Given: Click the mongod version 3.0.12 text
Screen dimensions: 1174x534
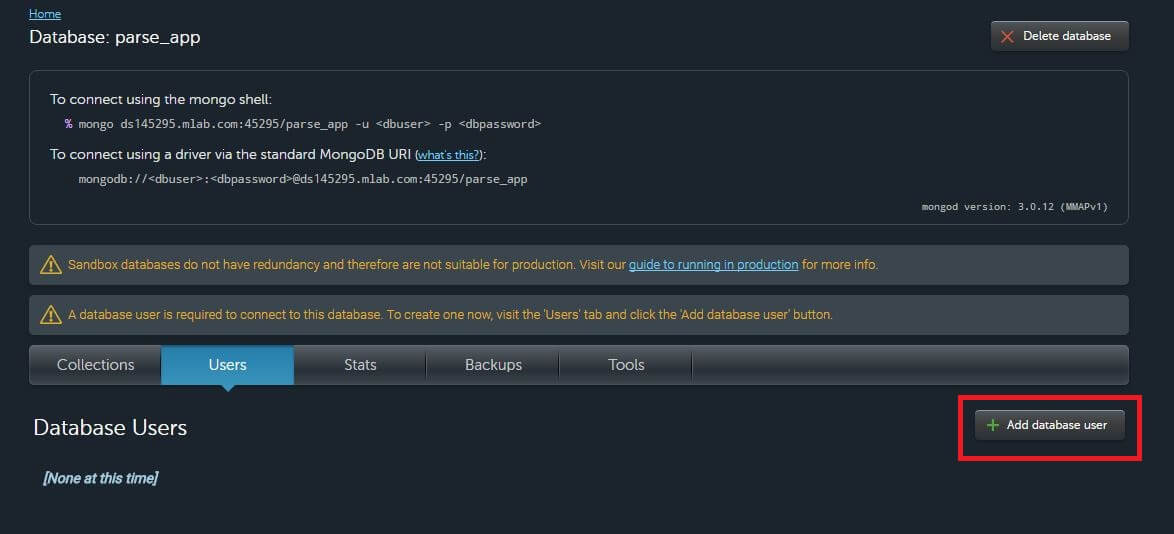Looking at the screenshot, I should click(1015, 207).
